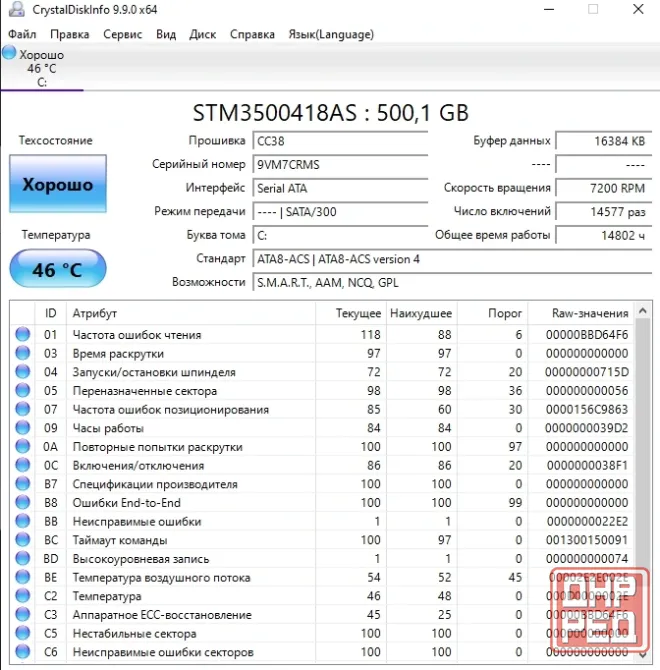Viewport: 660px width, 670px height.
Task: Click the Буква тома field C:
Action: pyautogui.click(x=340, y=235)
